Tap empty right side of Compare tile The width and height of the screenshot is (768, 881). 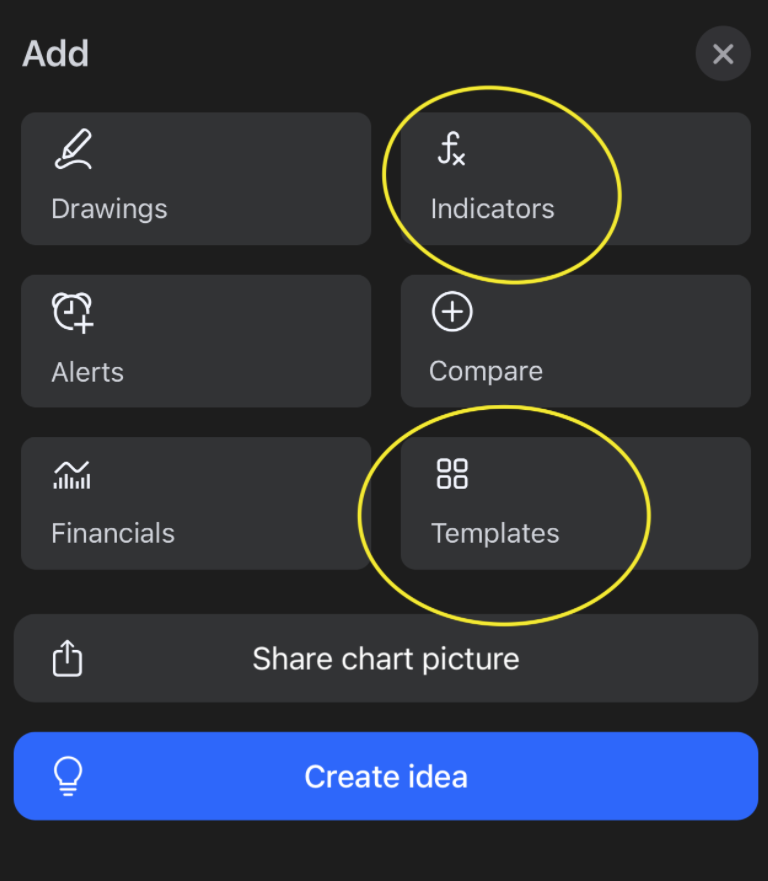[660, 340]
